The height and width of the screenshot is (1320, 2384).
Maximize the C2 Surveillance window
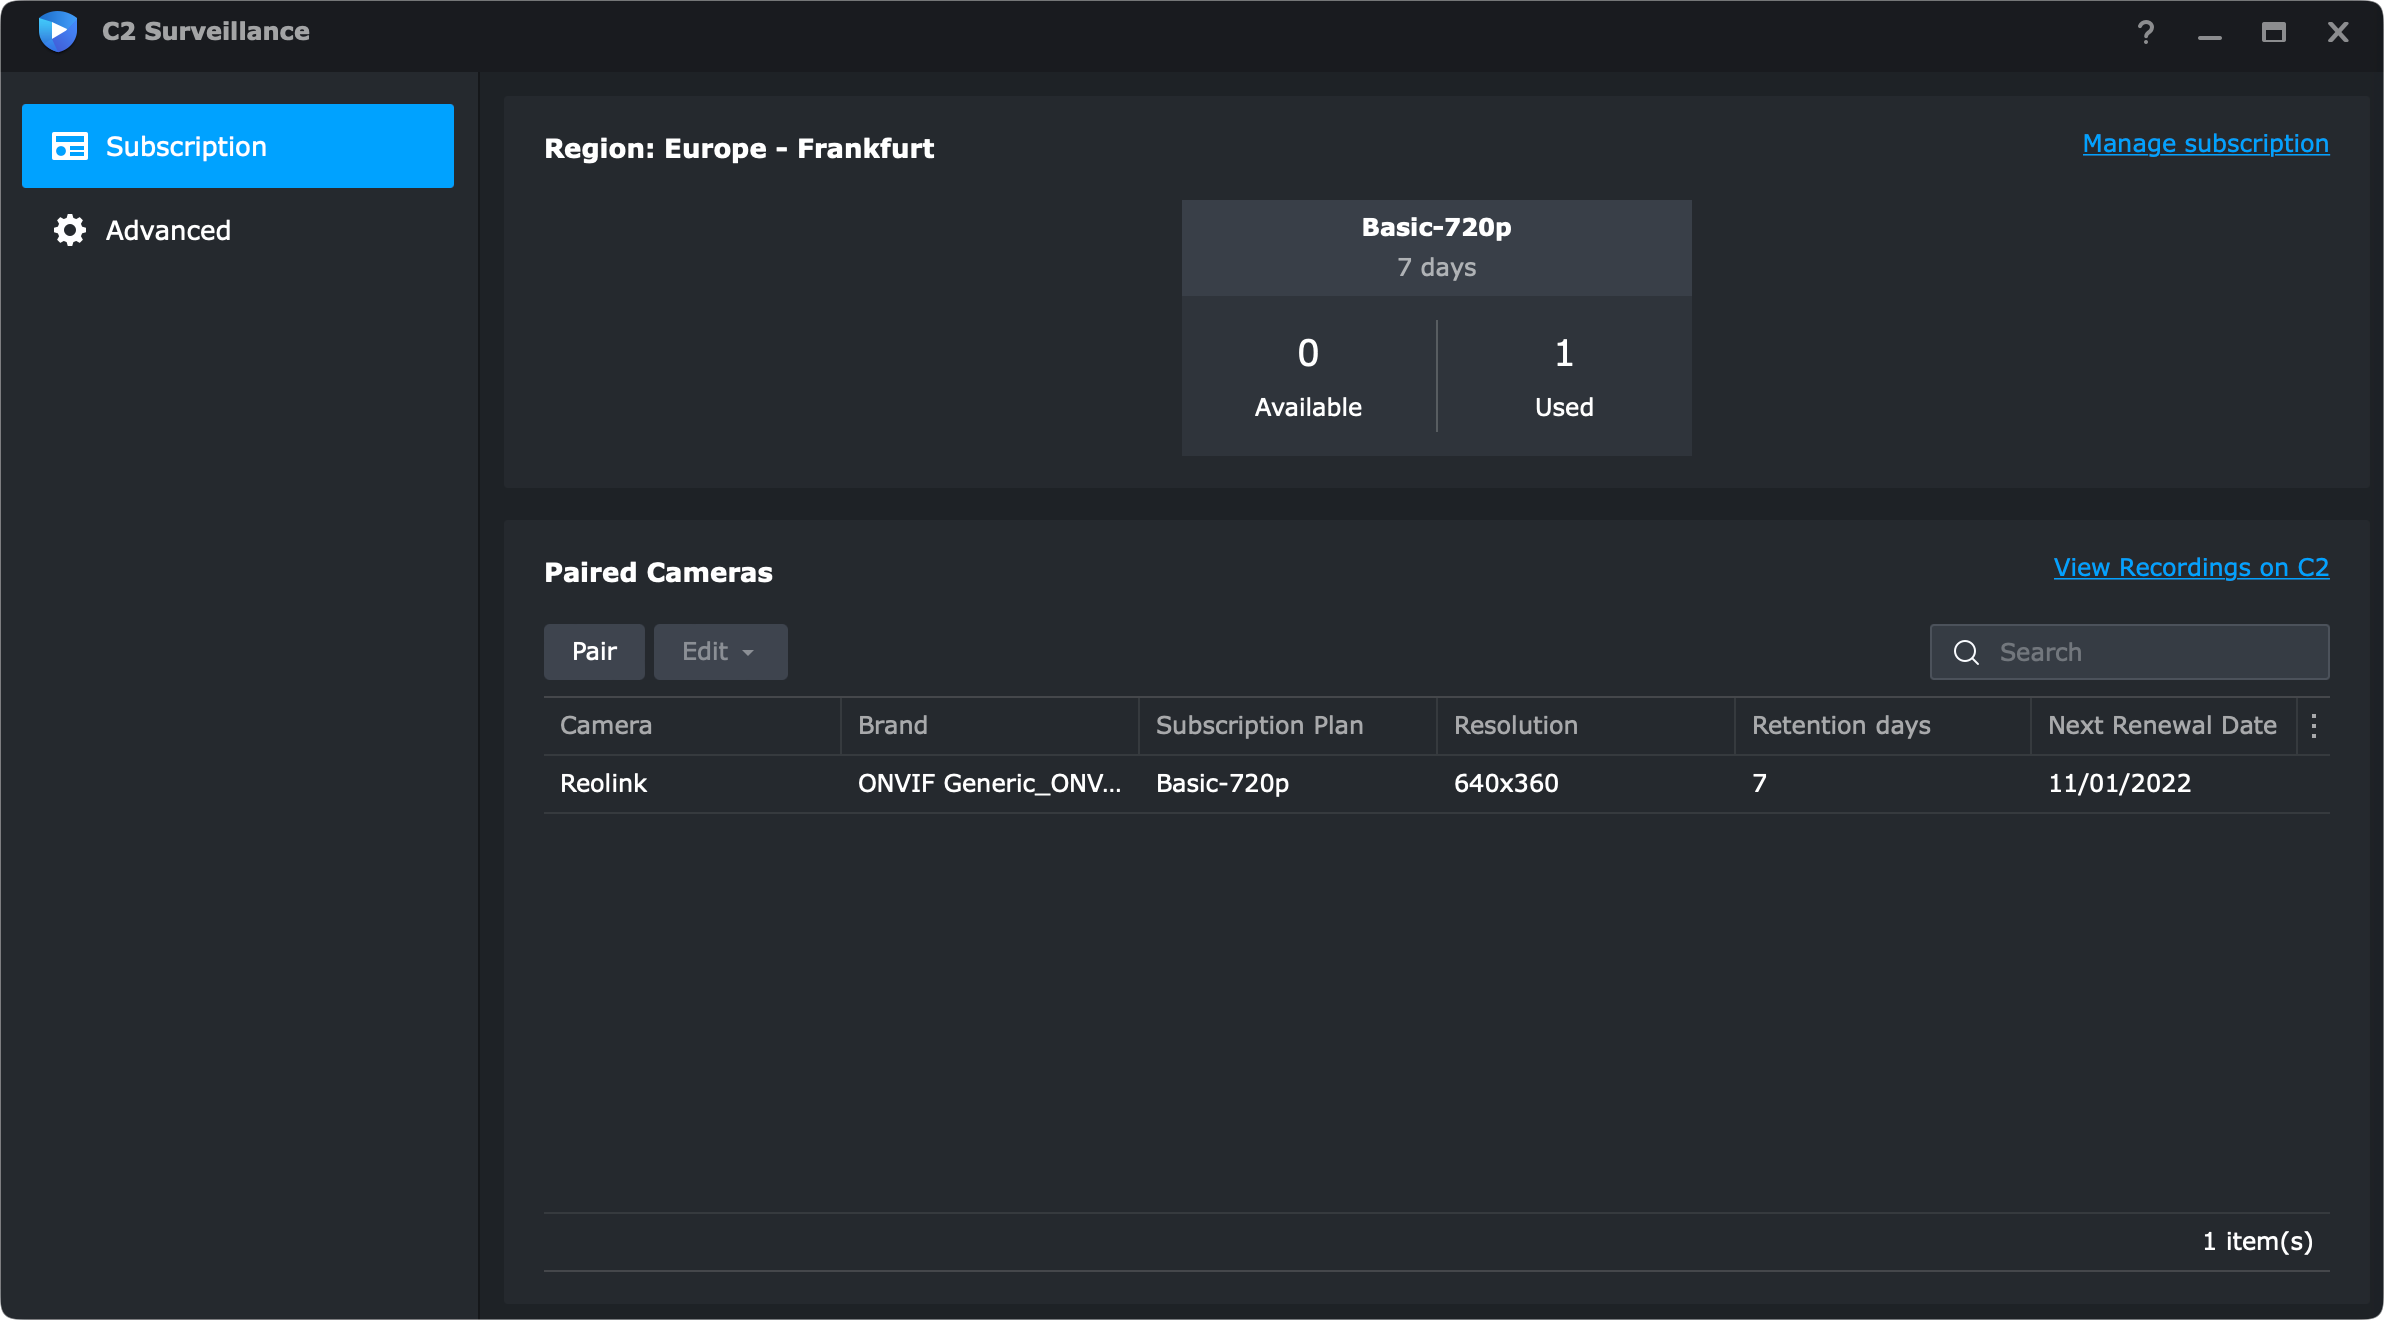coord(2274,32)
